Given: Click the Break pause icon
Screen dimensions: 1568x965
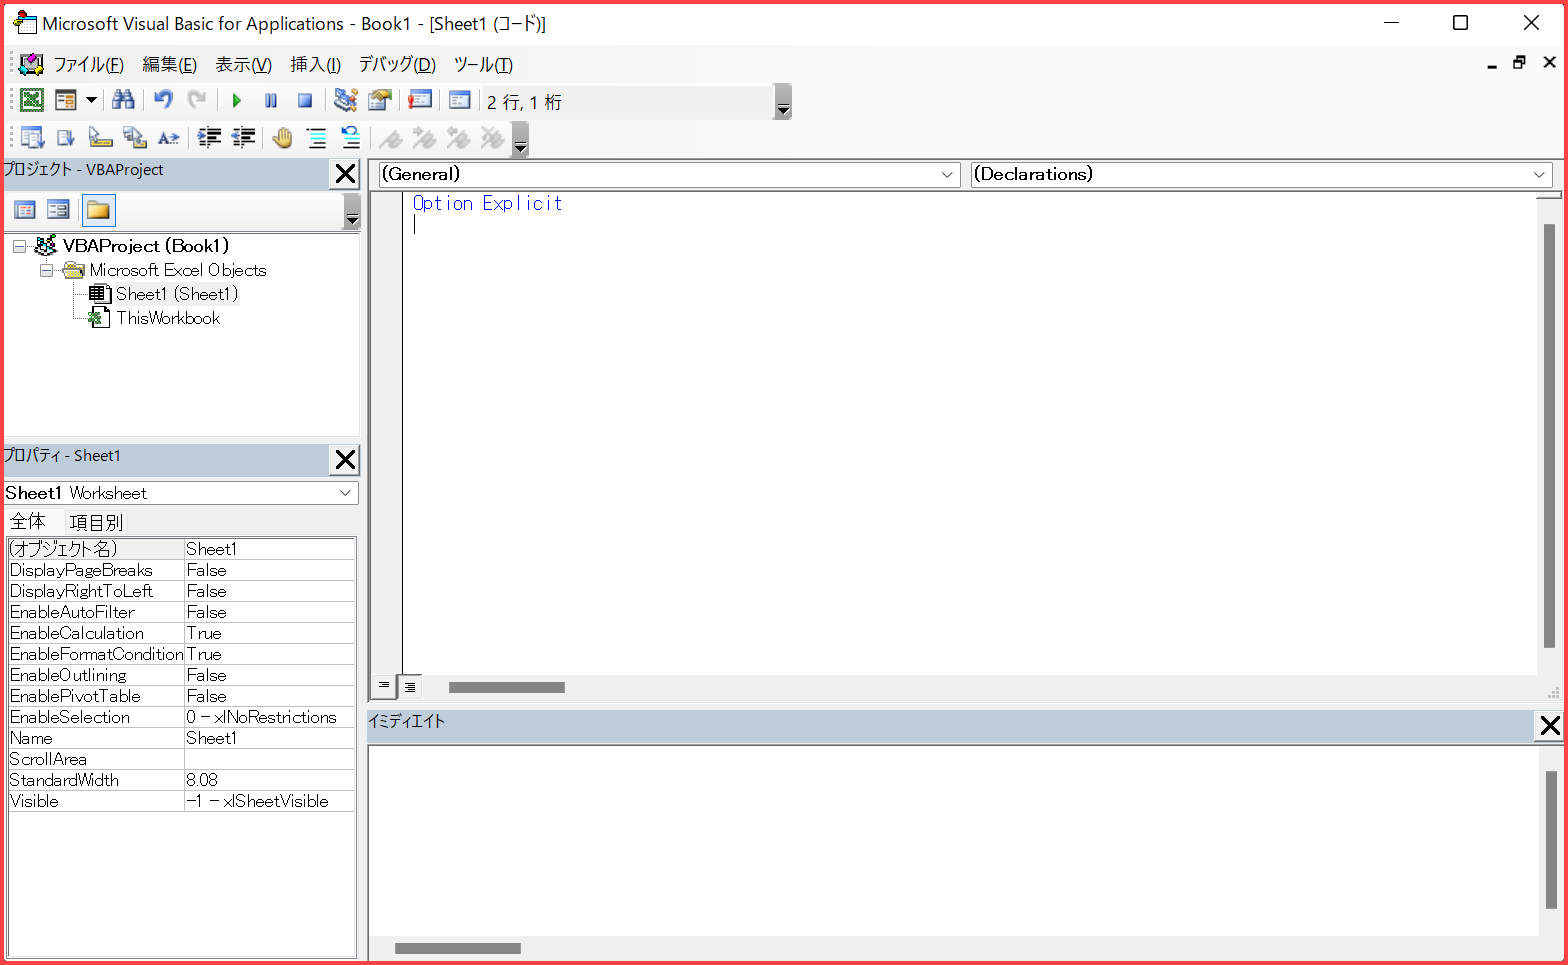Looking at the screenshot, I should [x=271, y=100].
